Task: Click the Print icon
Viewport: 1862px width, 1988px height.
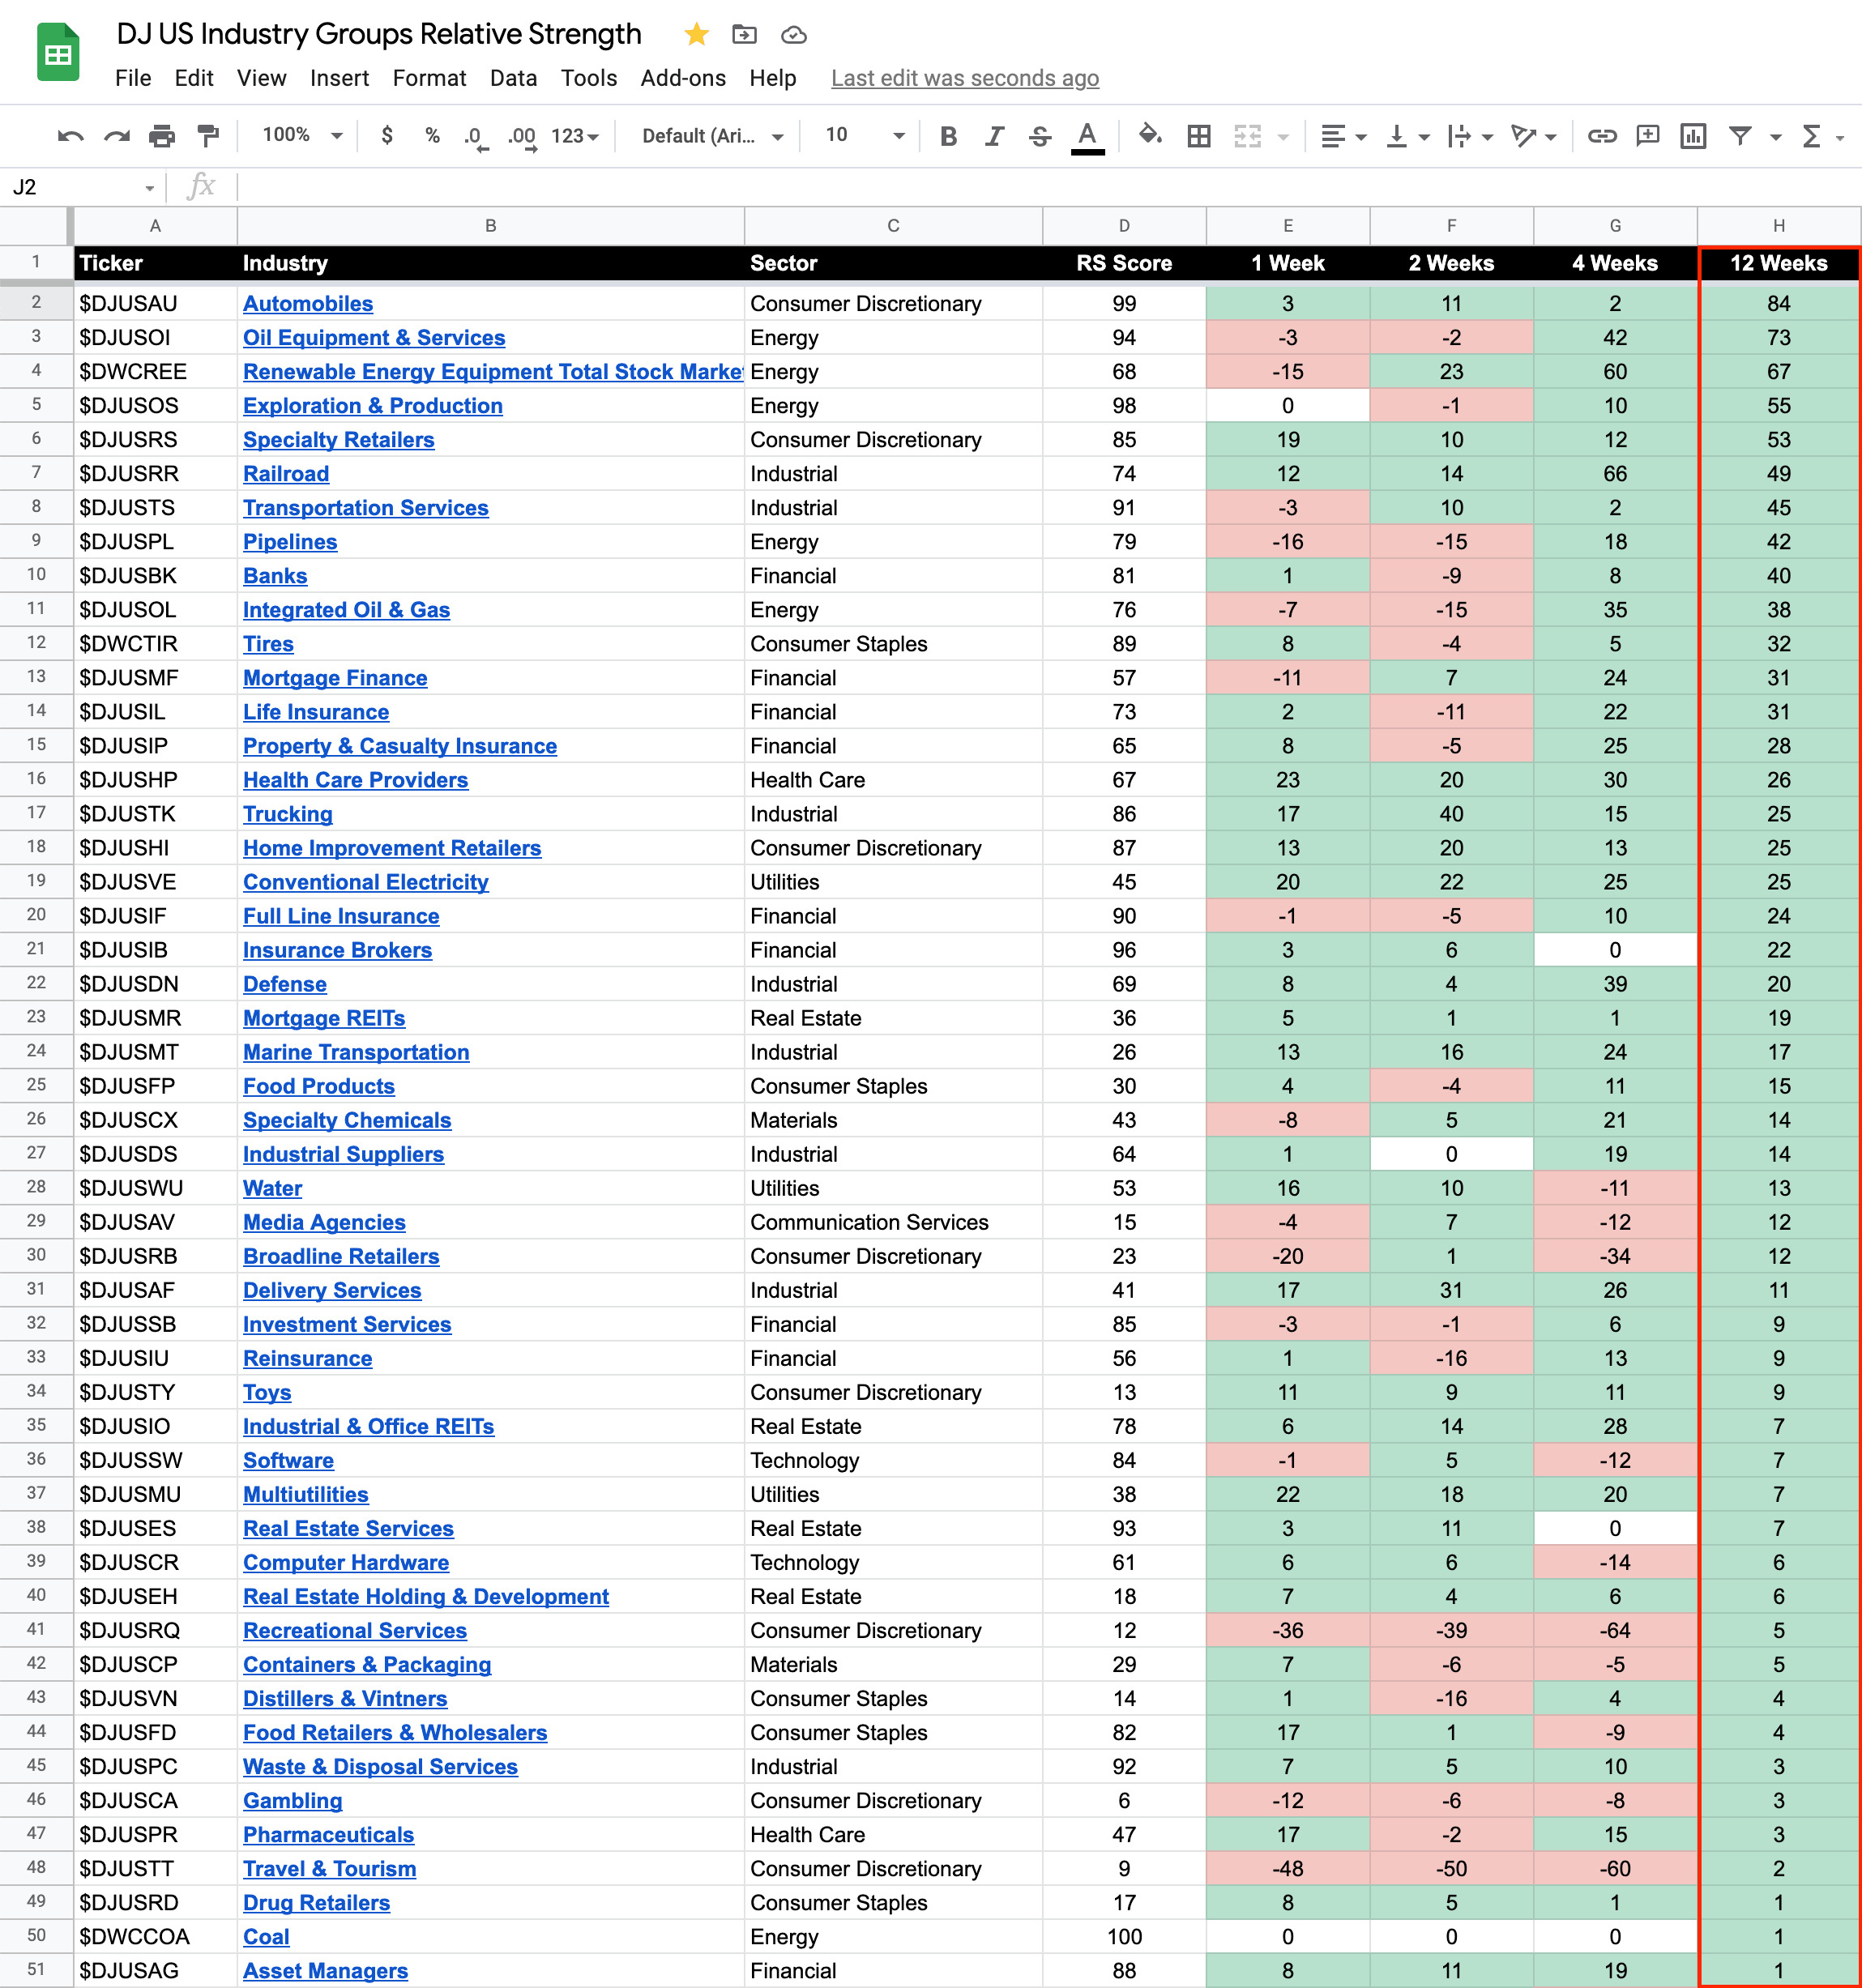Action: click(162, 136)
